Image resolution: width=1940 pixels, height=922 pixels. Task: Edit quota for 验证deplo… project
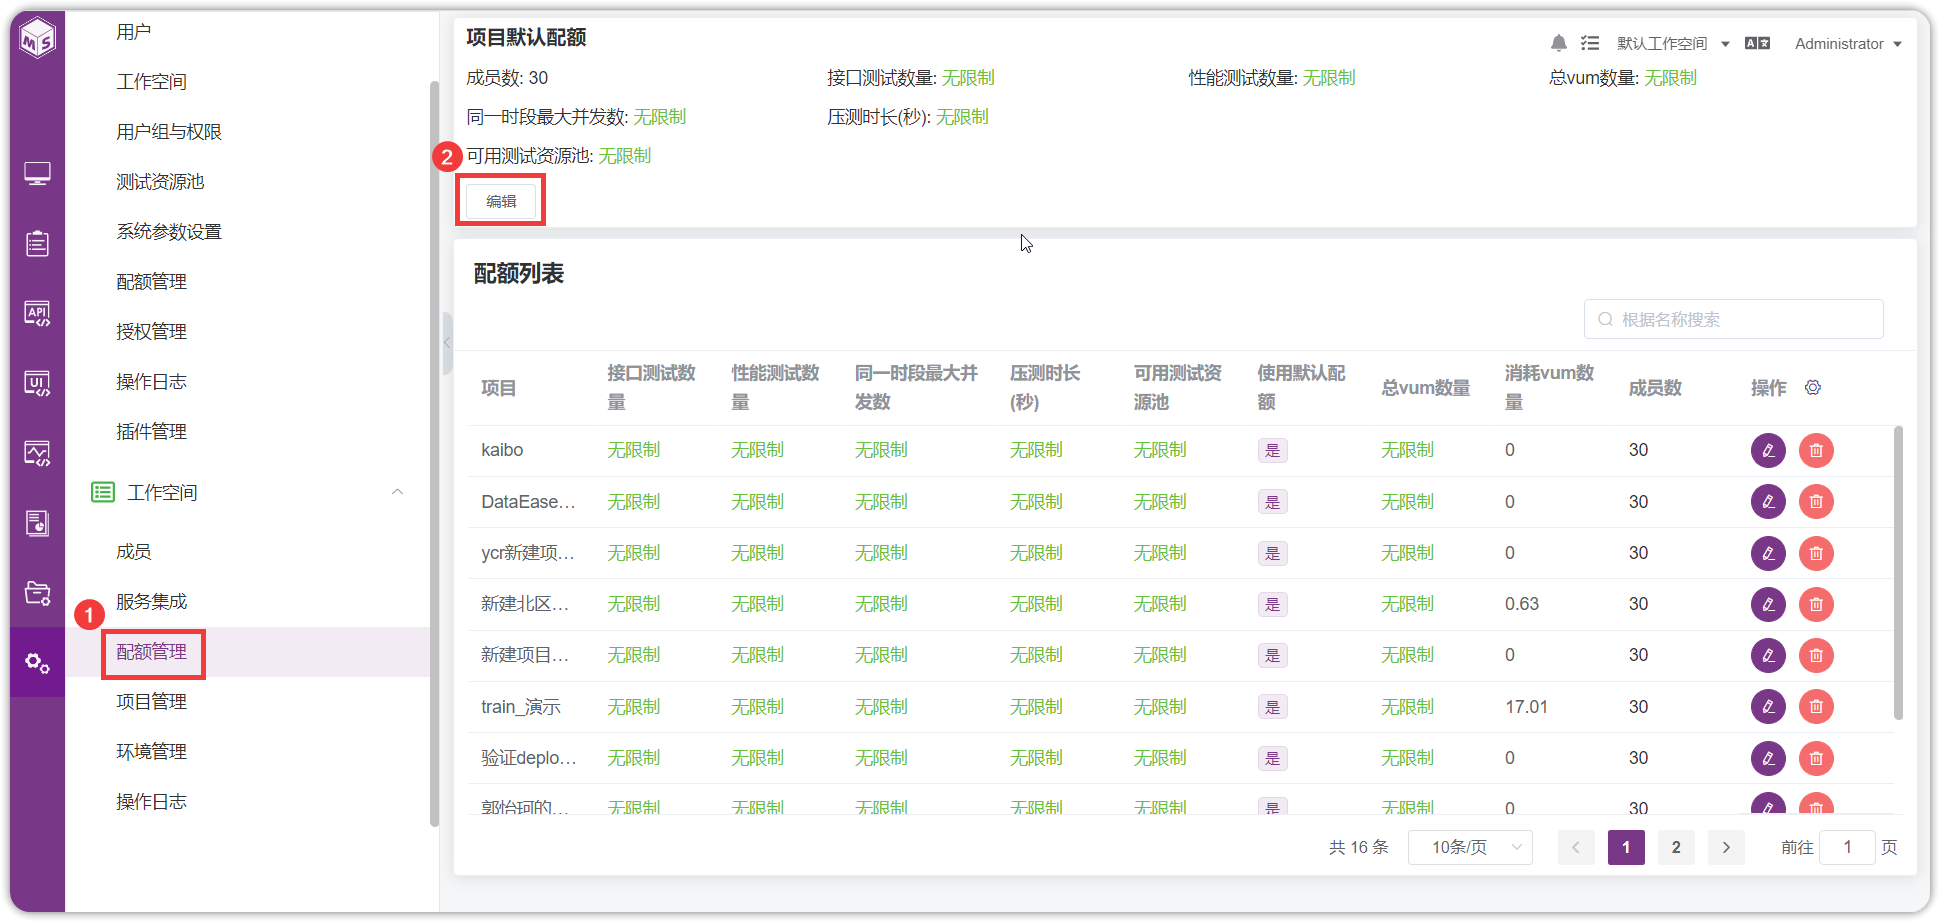click(x=1768, y=758)
